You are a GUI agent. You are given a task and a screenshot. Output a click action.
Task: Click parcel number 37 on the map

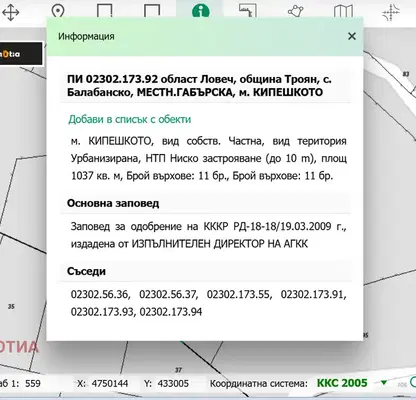[x=179, y=370]
